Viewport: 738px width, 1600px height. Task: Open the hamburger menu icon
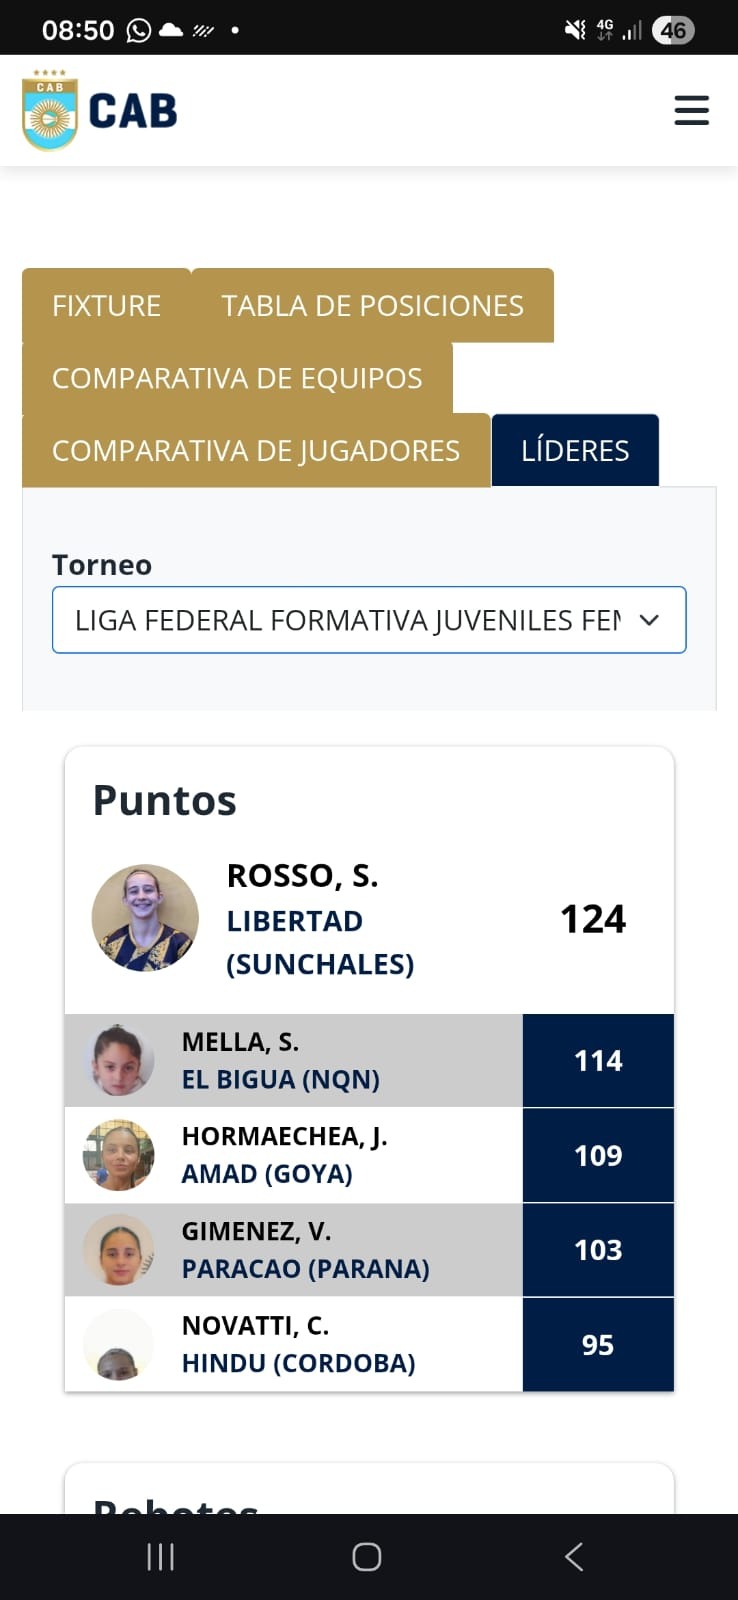[x=691, y=110]
